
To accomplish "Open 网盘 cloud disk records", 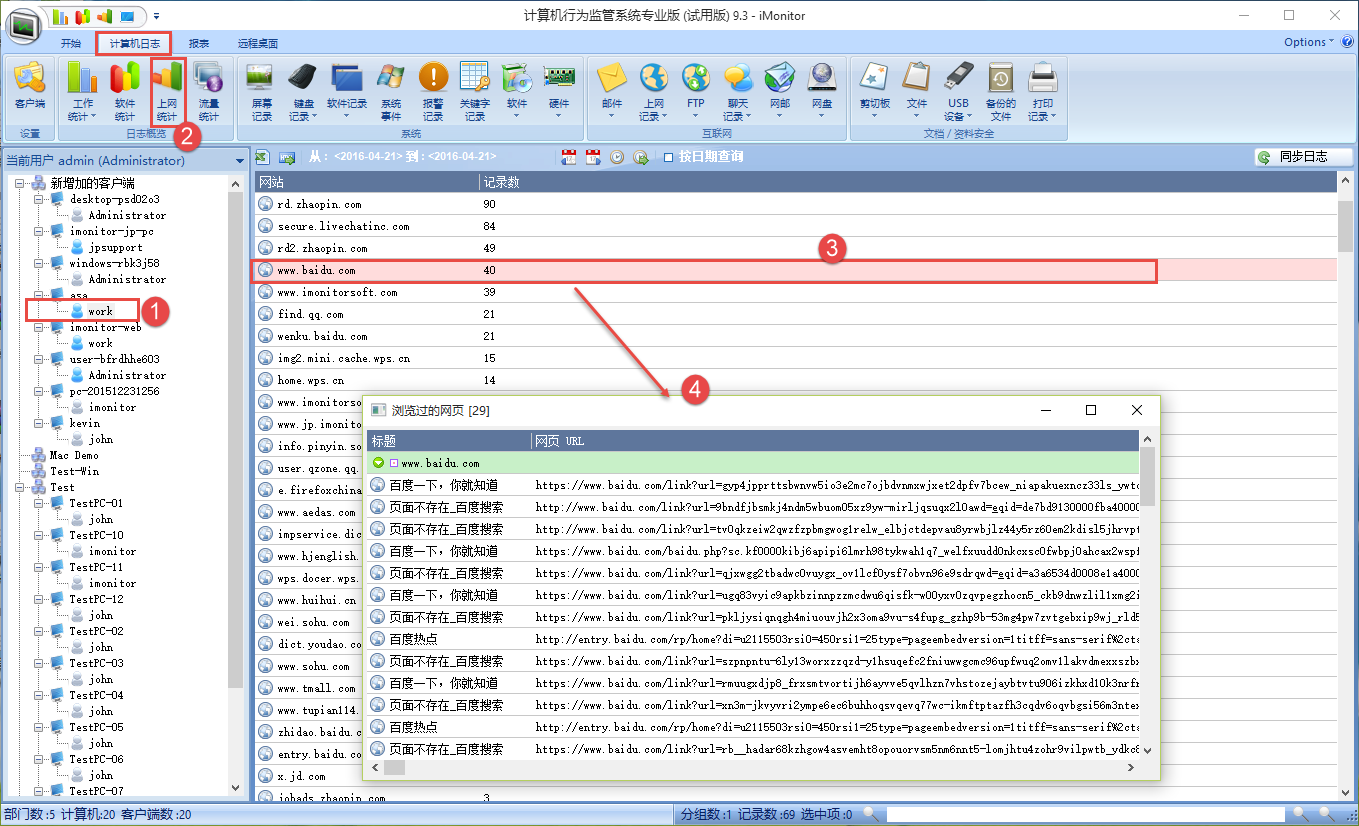I will (x=821, y=91).
